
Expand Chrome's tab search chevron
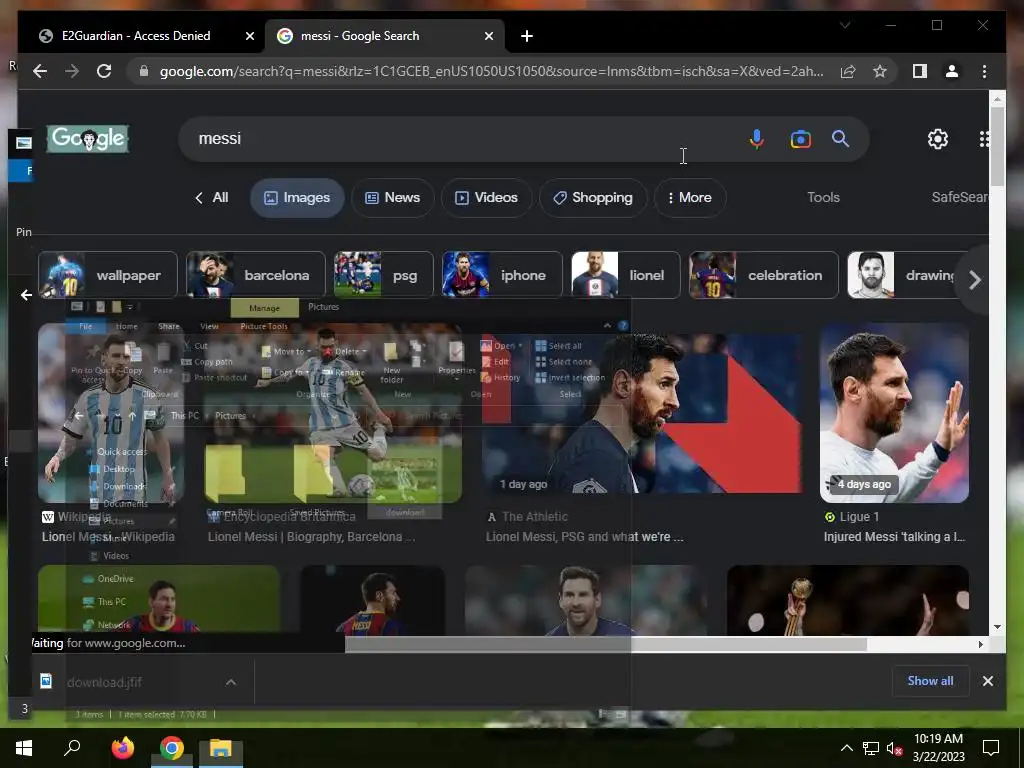845,25
